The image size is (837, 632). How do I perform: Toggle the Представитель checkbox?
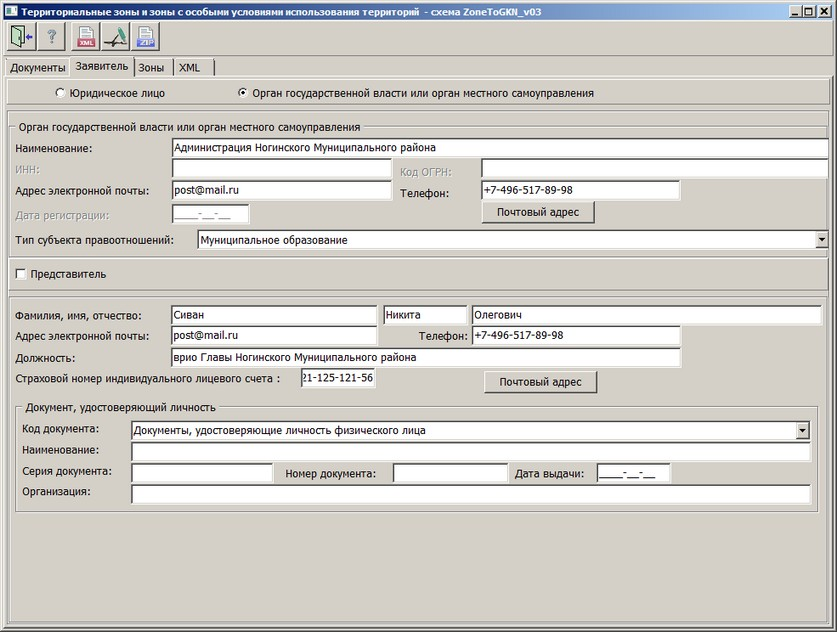pyautogui.click(x=21, y=274)
